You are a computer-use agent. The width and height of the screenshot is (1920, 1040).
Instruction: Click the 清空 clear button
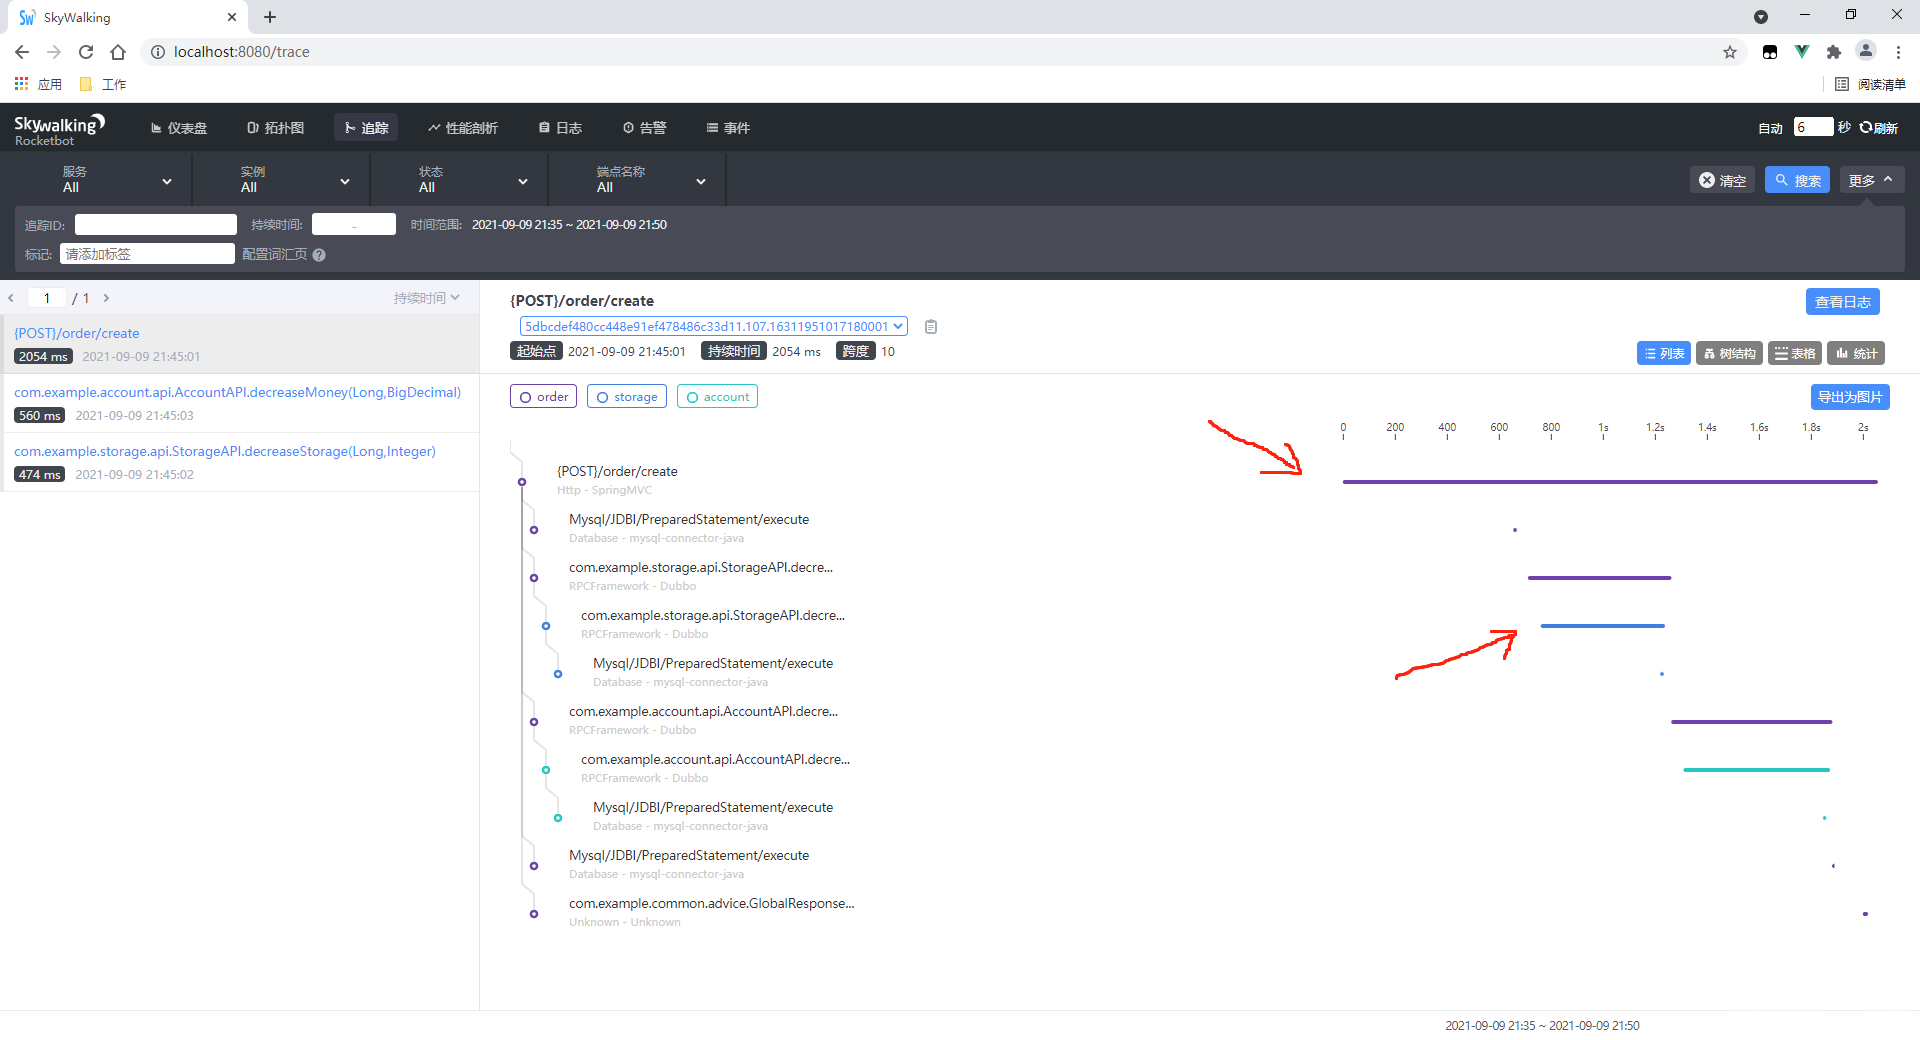coord(1723,180)
